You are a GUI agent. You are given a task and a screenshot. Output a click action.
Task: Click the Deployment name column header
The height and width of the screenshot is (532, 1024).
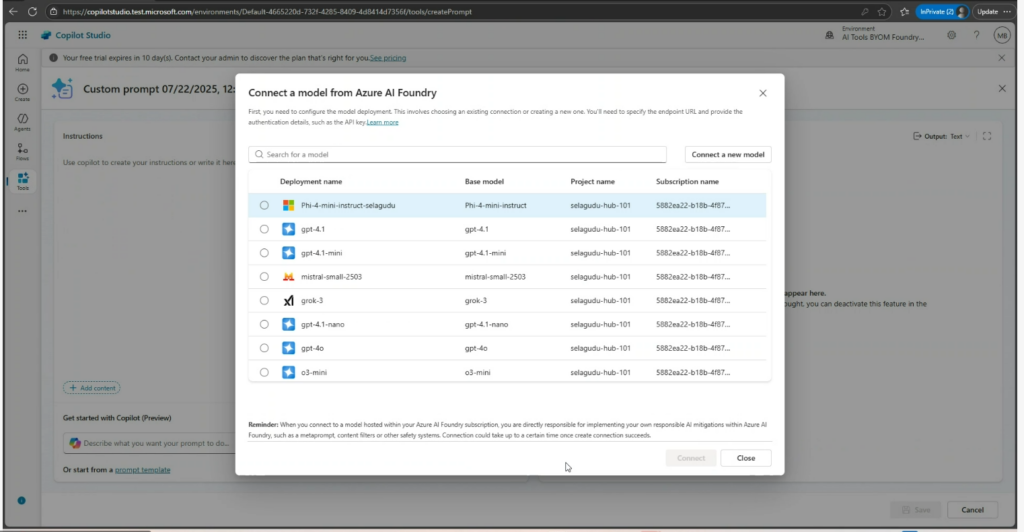click(311, 181)
